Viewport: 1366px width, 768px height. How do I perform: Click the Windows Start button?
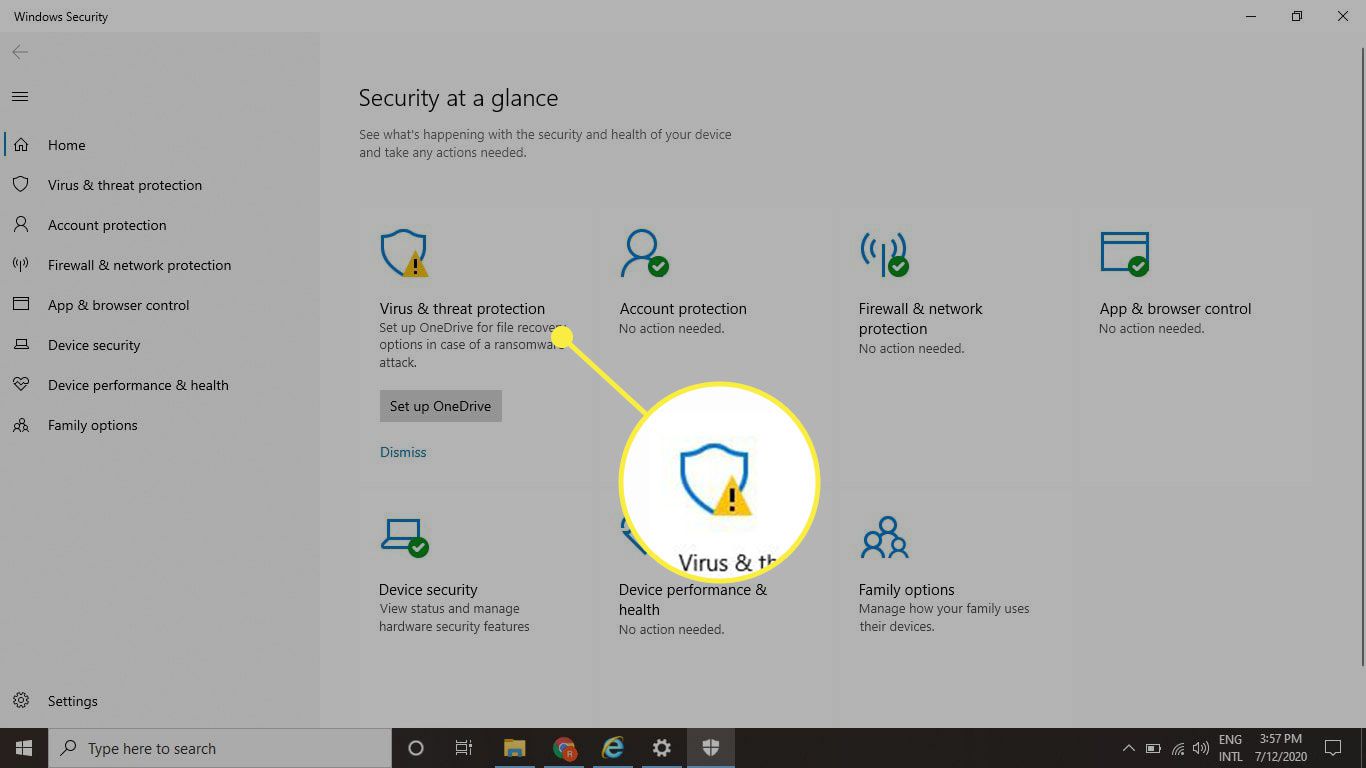tap(23, 748)
